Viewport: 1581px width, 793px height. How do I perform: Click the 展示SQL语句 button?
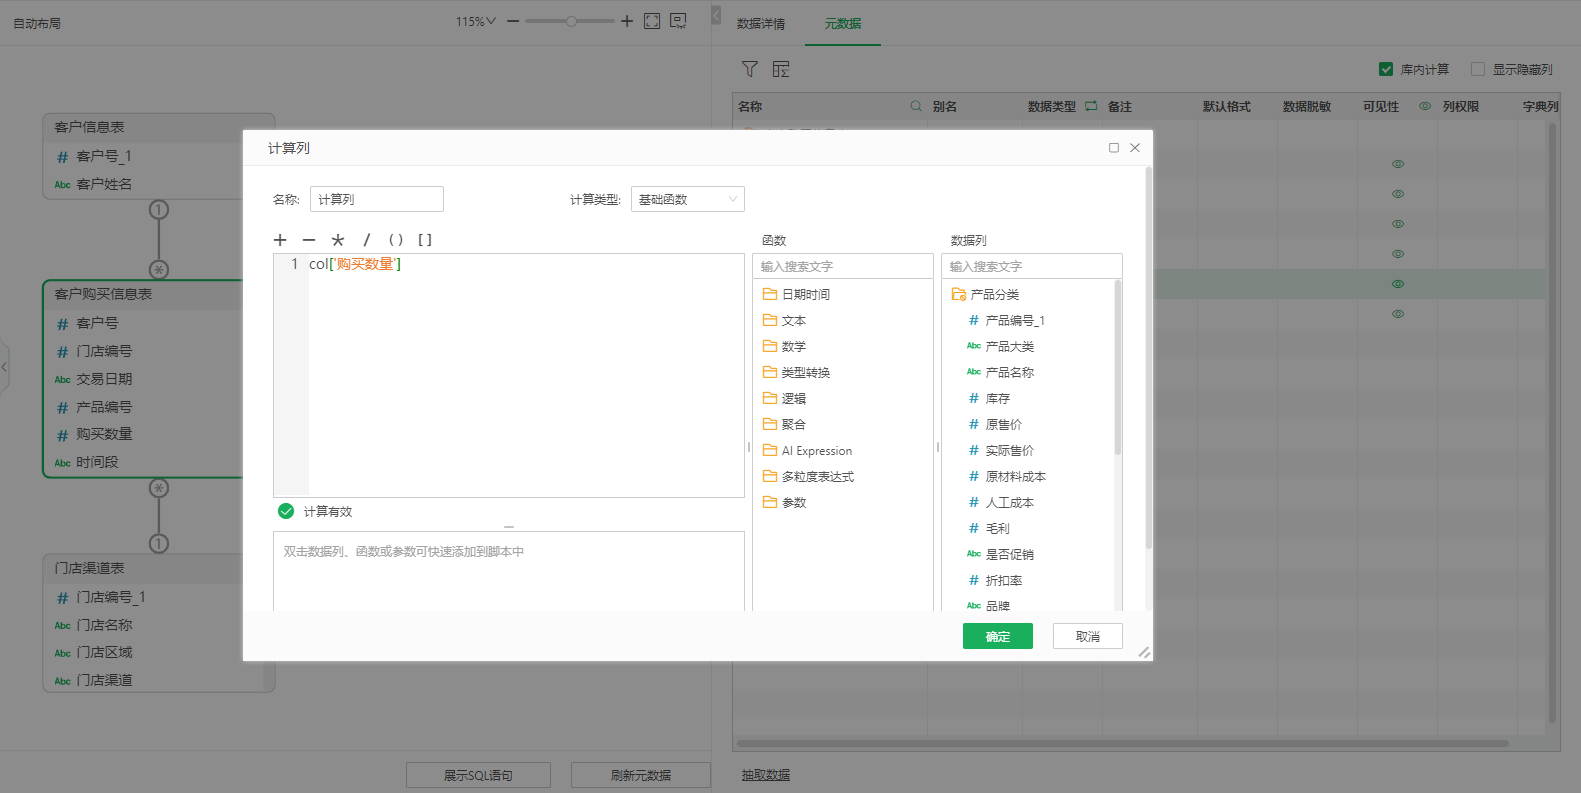tap(478, 775)
